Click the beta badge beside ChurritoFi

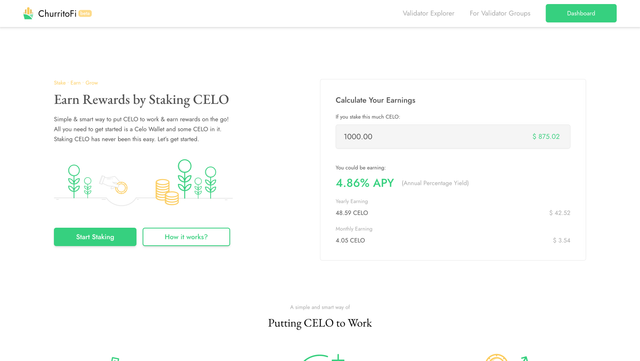pyautogui.click(x=85, y=13)
